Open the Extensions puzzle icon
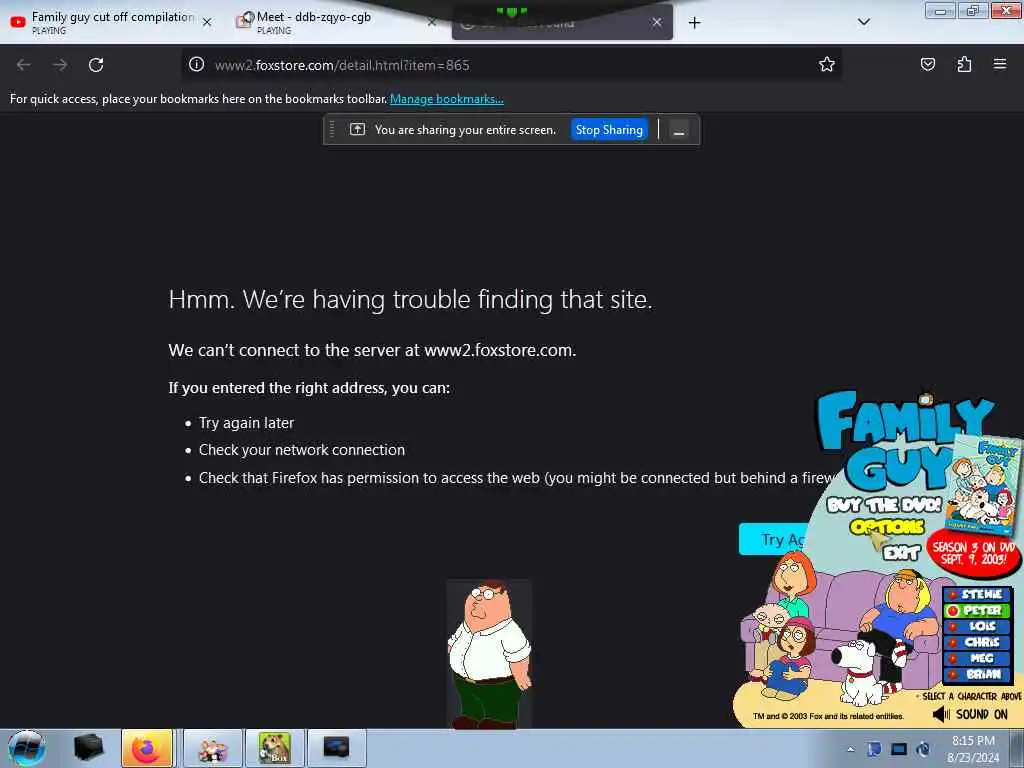This screenshot has height=768, width=1024. (x=964, y=64)
